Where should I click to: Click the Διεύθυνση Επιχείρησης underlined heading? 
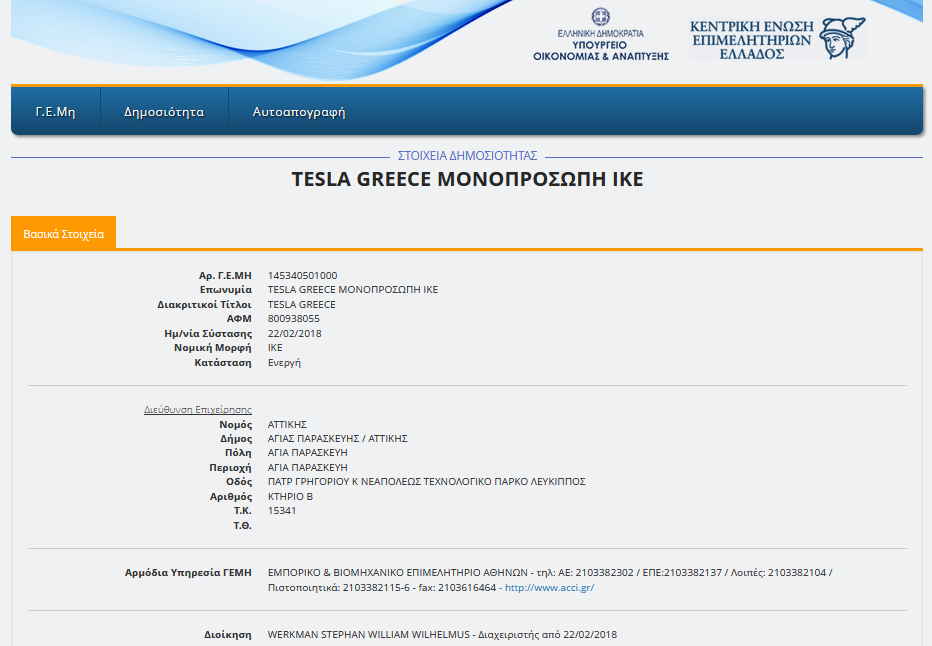198,409
